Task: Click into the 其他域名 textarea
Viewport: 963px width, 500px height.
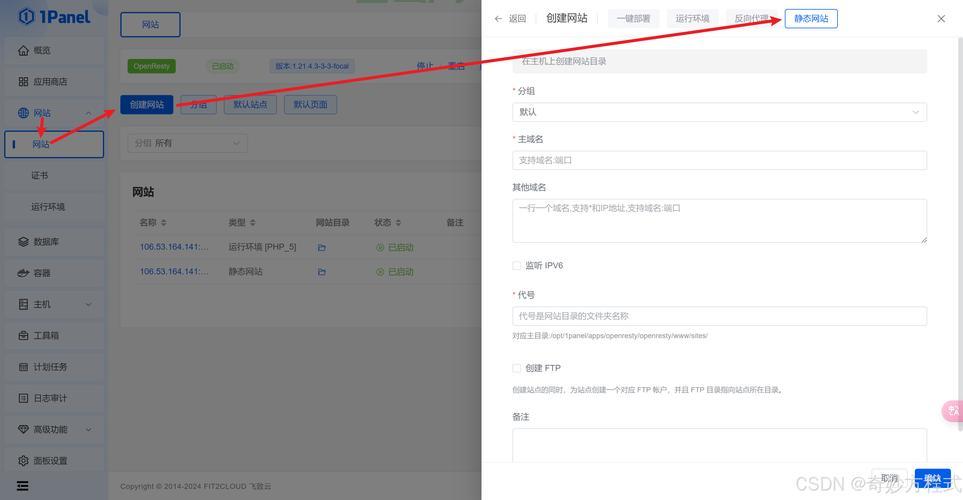Action: point(719,221)
